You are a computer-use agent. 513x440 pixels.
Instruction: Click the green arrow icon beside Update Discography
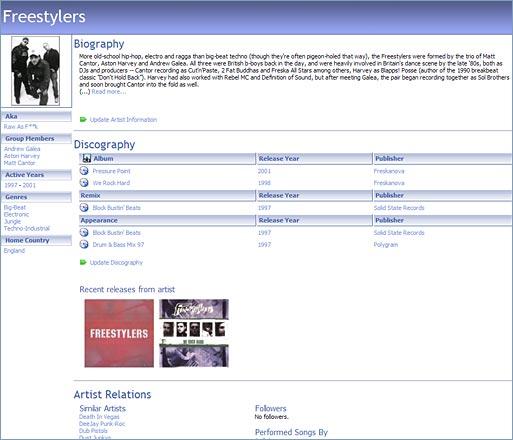(x=83, y=262)
